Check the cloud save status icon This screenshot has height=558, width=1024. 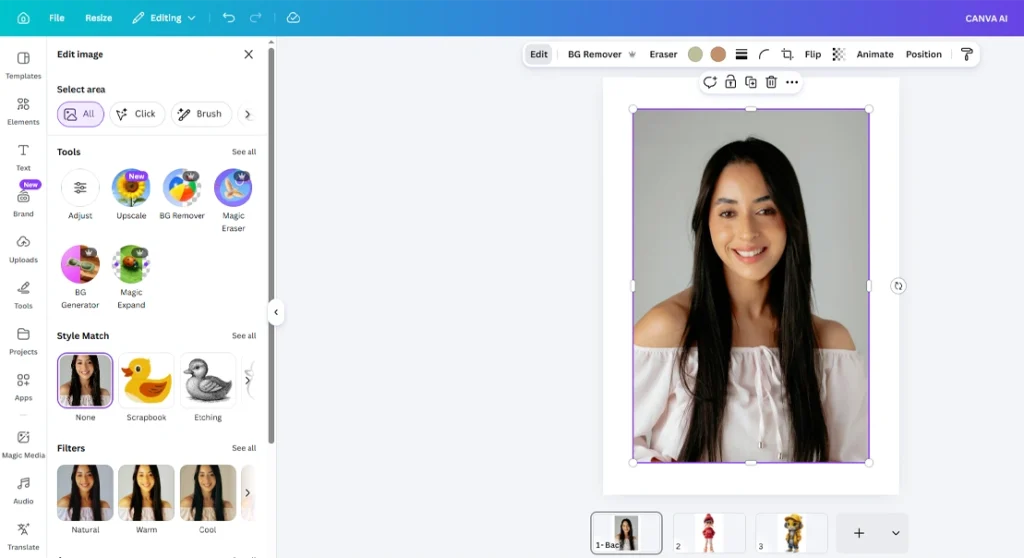click(293, 18)
